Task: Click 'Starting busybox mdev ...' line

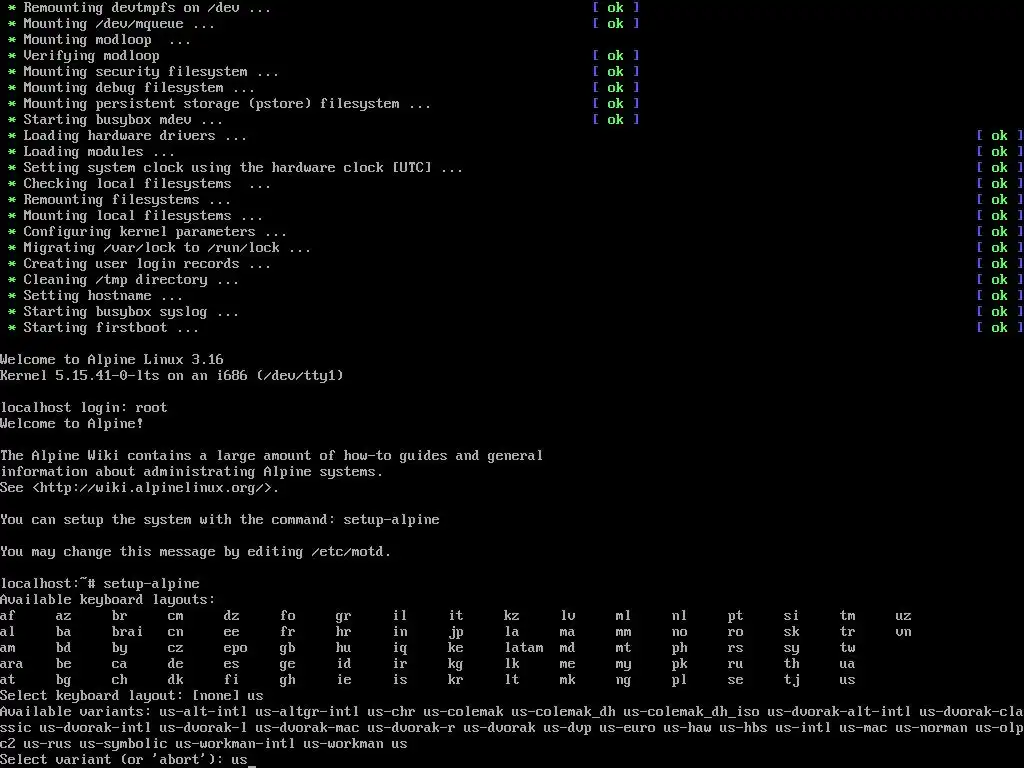Action: tap(123, 120)
